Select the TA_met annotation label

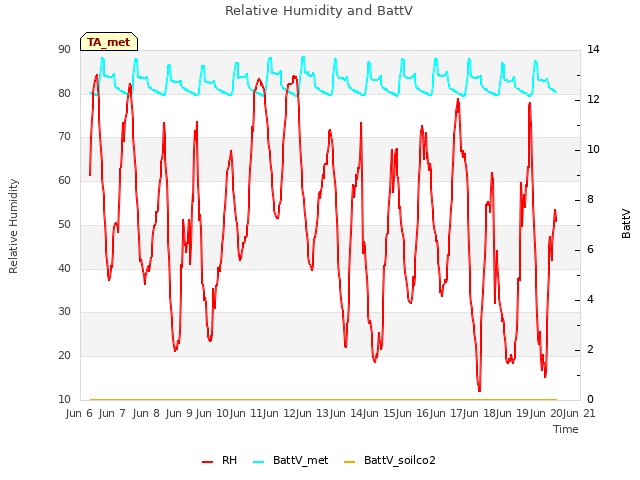tap(109, 42)
